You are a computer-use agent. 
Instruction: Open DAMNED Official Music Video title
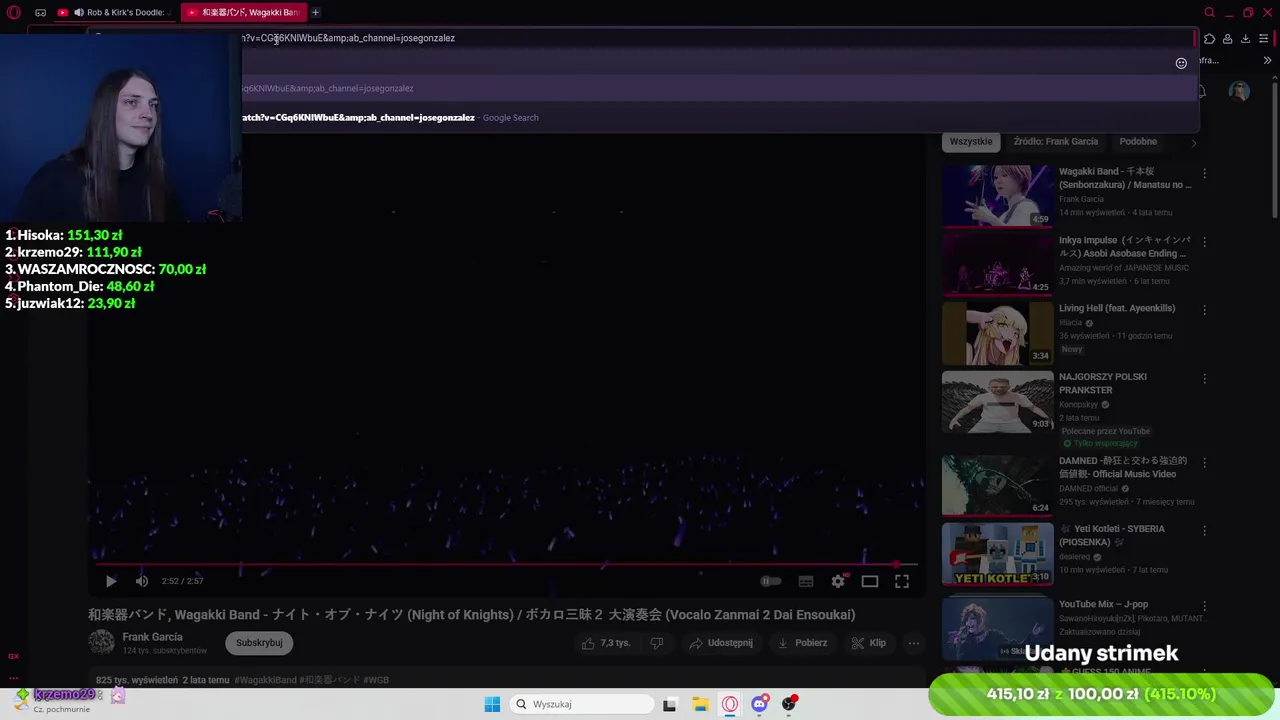(x=1123, y=467)
